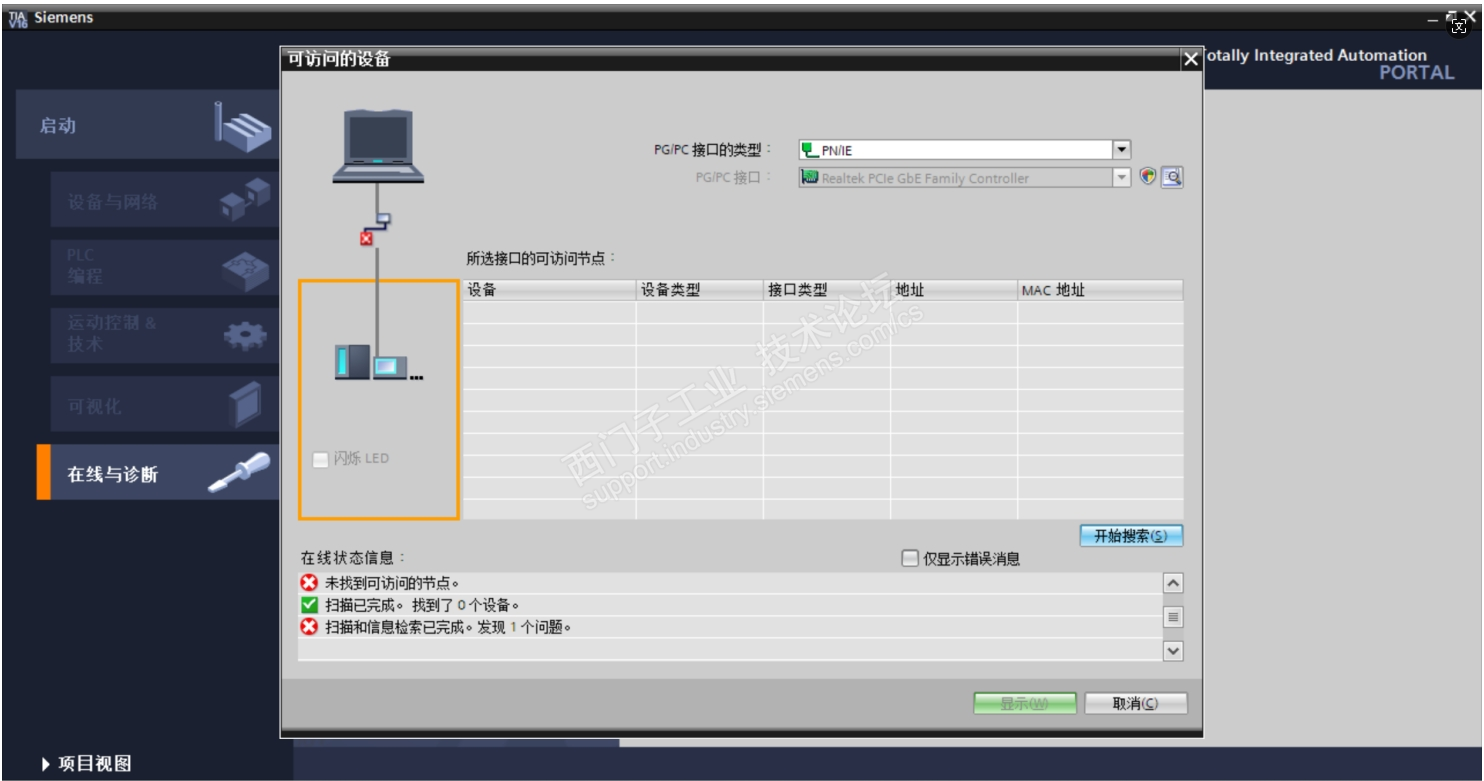
Task: Switch to 项目视图
Action: pos(87,764)
